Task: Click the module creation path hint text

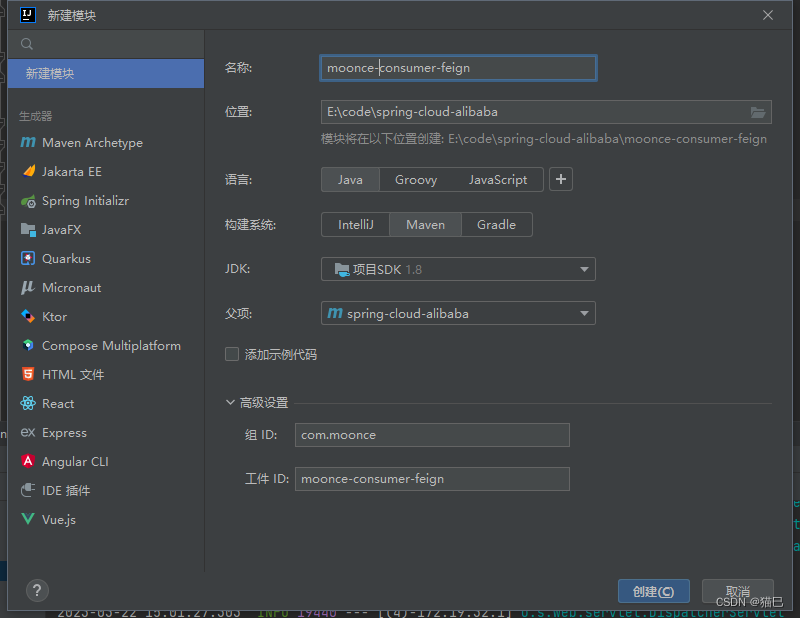Action: pyautogui.click(x=544, y=139)
